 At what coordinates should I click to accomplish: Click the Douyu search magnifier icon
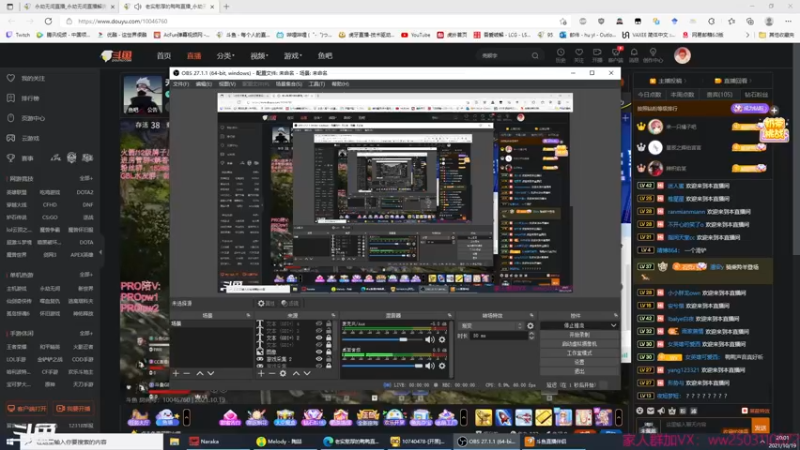coord(535,56)
